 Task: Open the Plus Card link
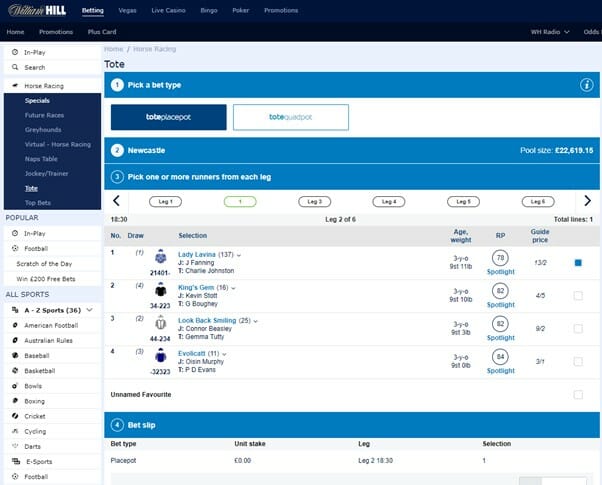(x=102, y=32)
